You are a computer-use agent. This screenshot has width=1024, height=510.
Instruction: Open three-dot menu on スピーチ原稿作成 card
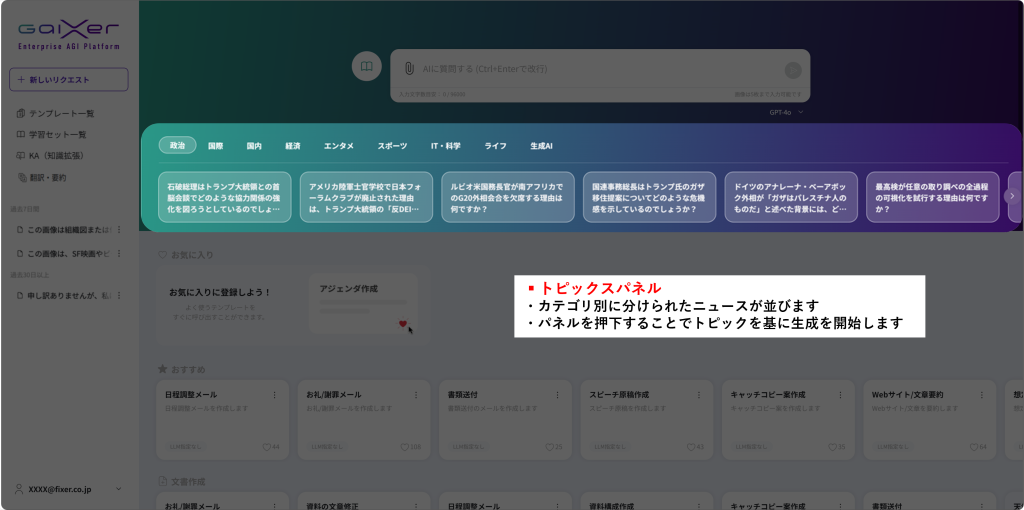point(700,395)
